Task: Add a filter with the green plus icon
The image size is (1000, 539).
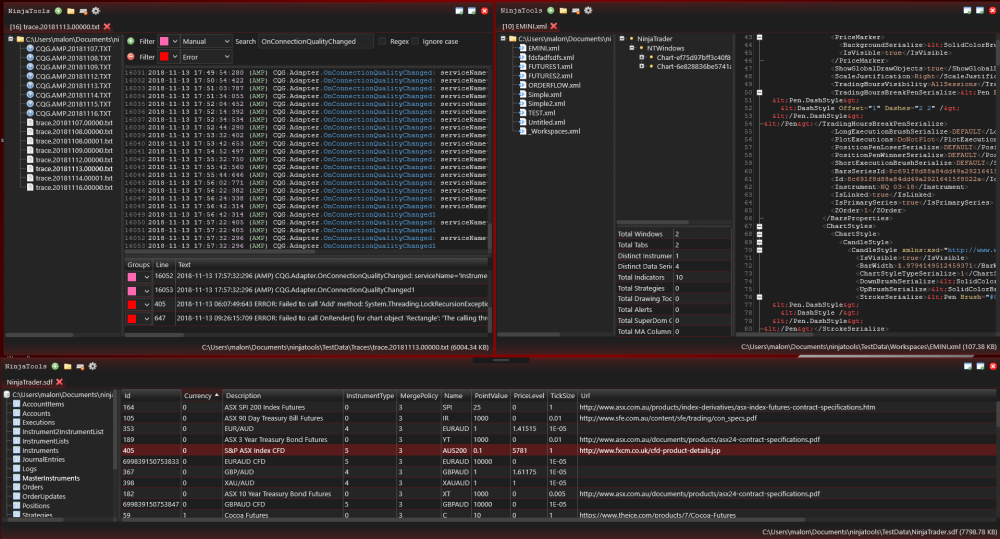Action: (131, 42)
